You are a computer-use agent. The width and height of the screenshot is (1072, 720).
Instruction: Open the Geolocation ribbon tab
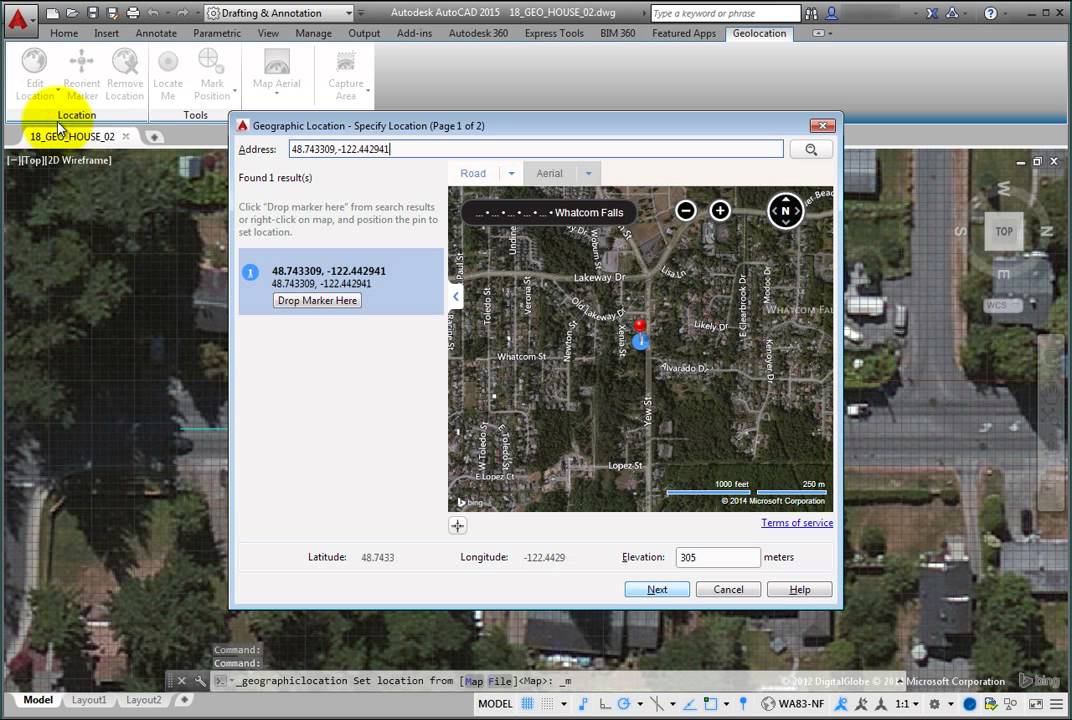pyautogui.click(x=759, y=33)
